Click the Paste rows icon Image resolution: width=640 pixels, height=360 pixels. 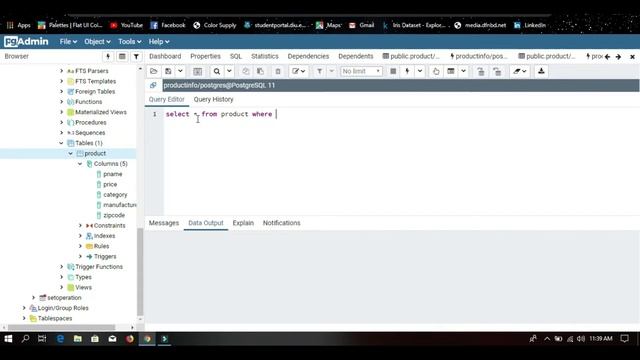coord(260,71)
